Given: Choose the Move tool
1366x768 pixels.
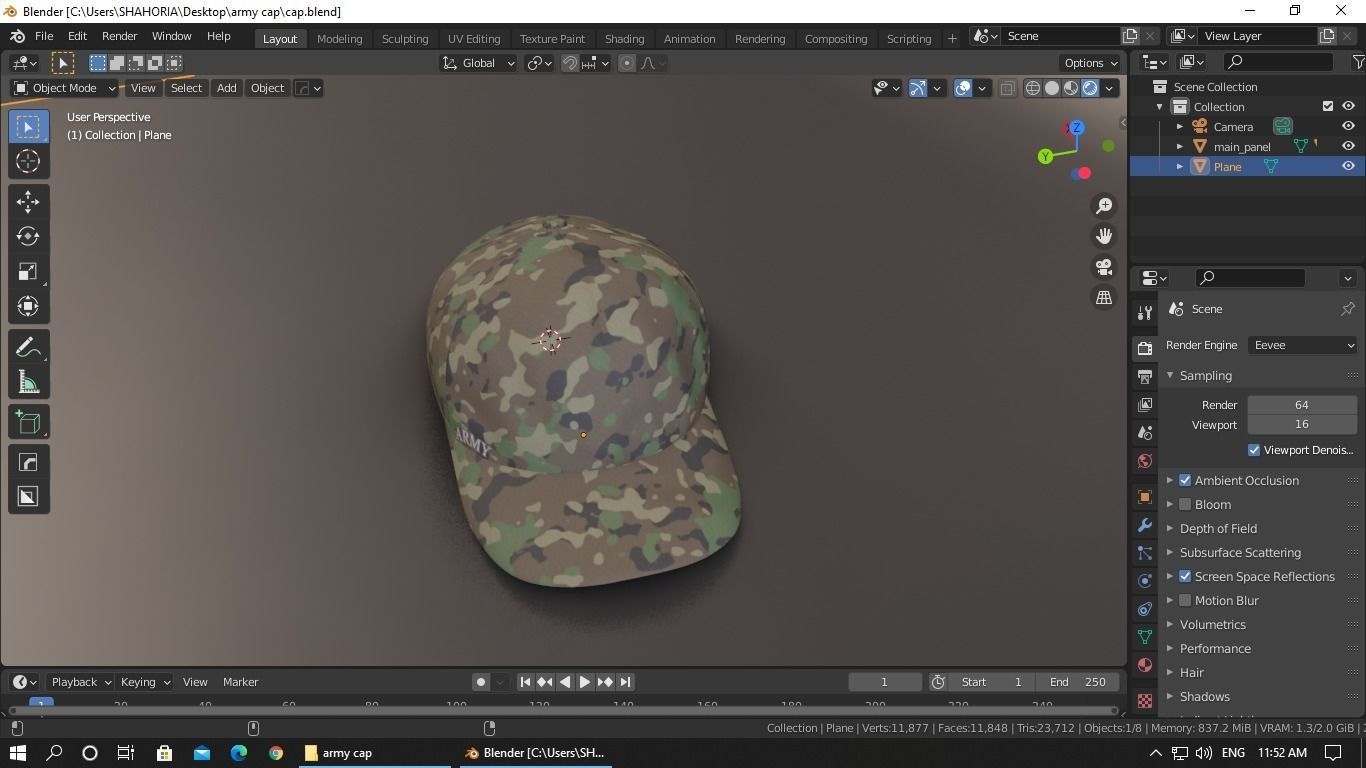Looking at the screenshot, I should (28, 202).
